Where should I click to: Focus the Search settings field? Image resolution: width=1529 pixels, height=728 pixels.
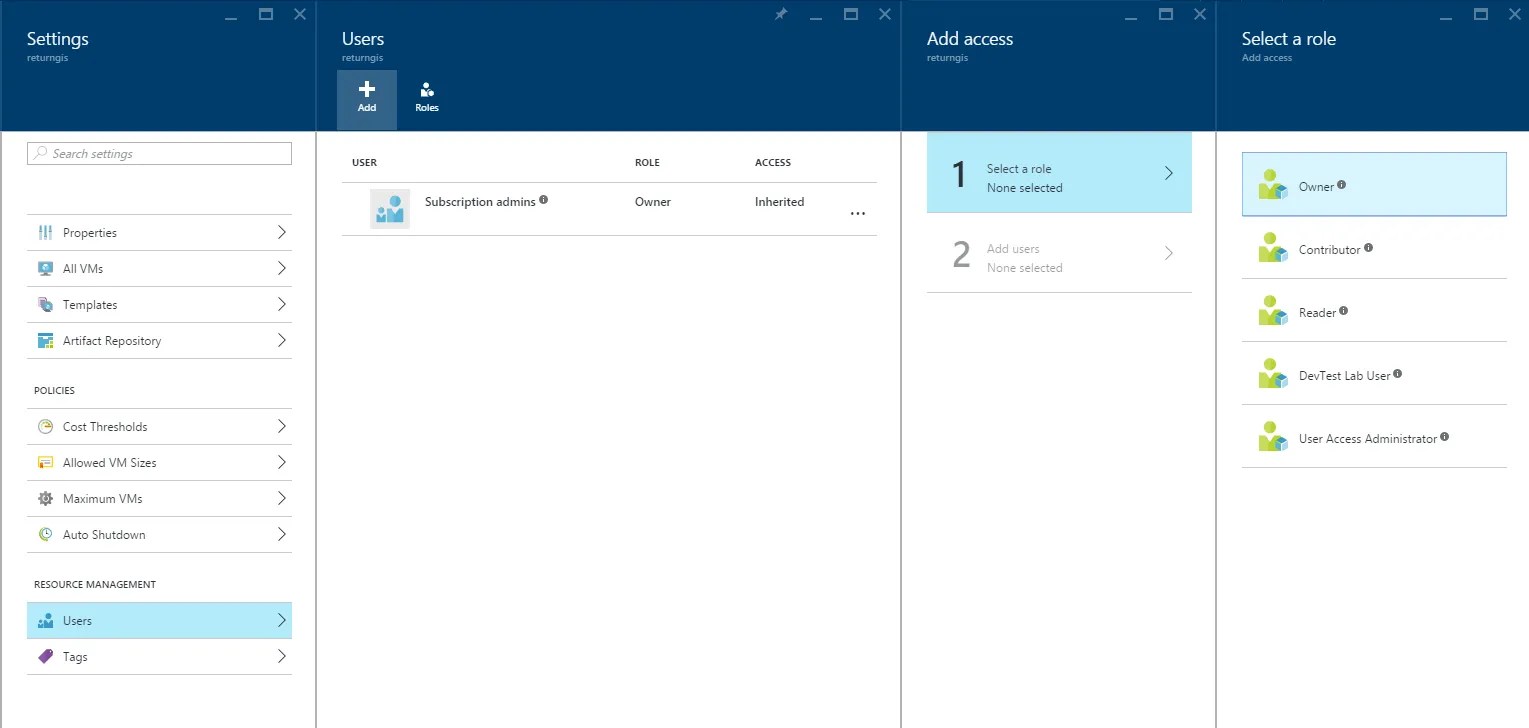[x=160, y=153]
